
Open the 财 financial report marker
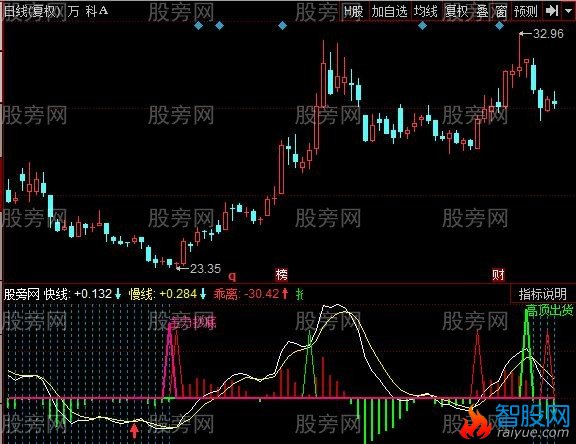pyautogui.click(x=498, y=274)
